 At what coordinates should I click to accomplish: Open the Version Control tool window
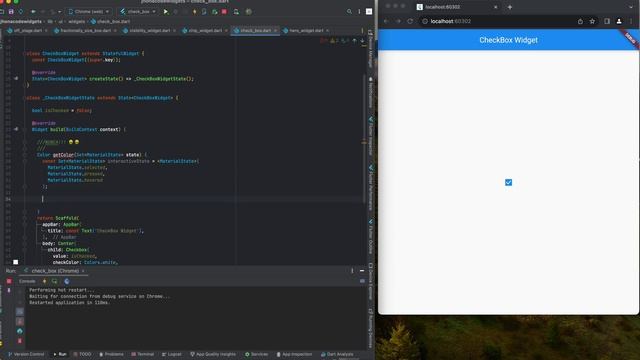click(26, 354)
